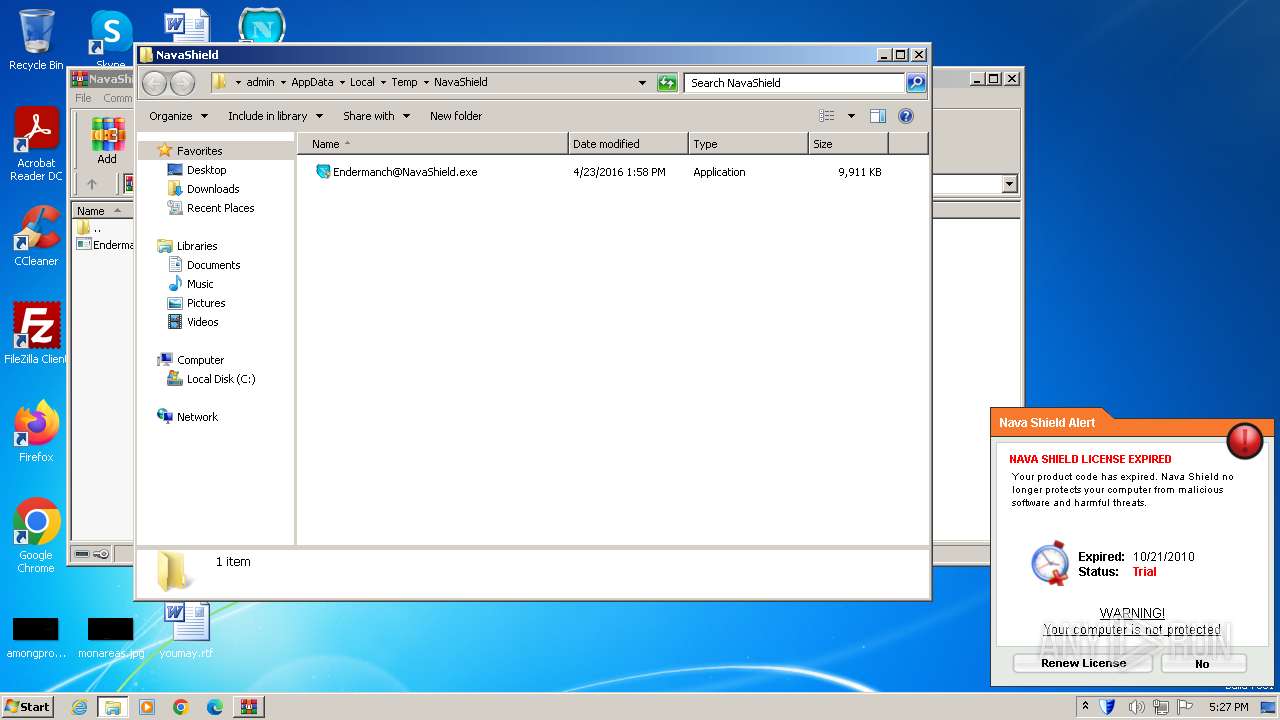This screenshot has height=720, width=1280.
Task: Open Media Player taskbar icon
Action: 147,707
